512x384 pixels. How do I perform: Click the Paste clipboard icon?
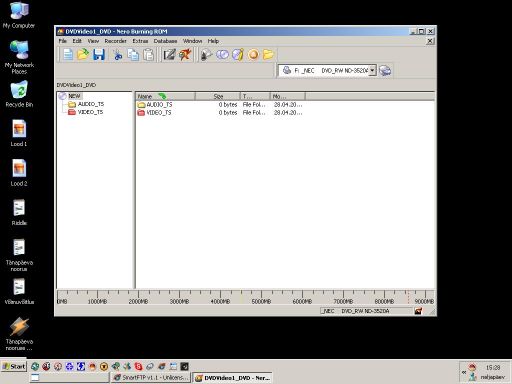[x=148, y=54]
